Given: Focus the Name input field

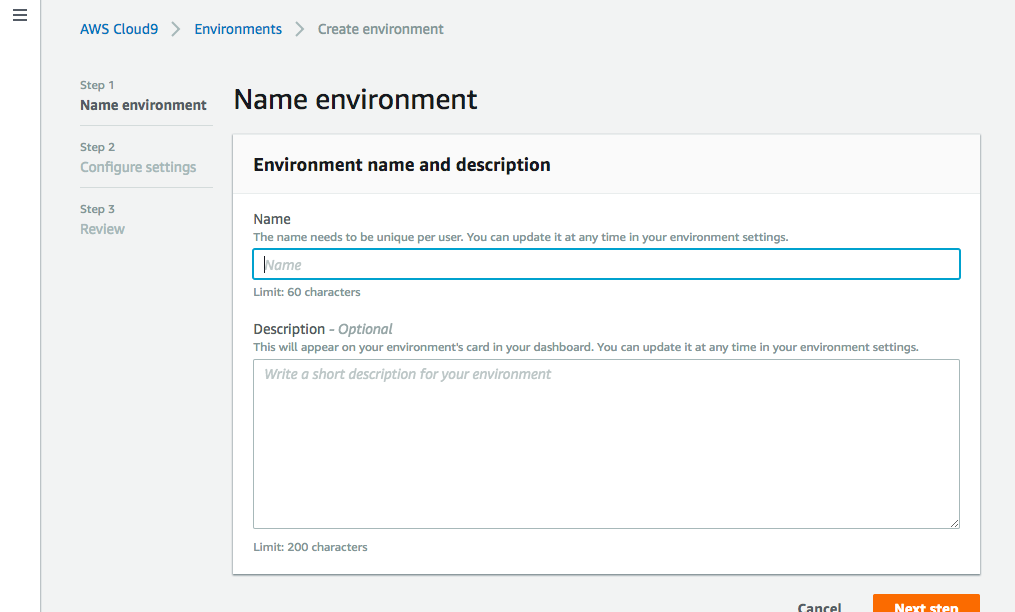Looking at the screenshot, I should click(606, 265).
